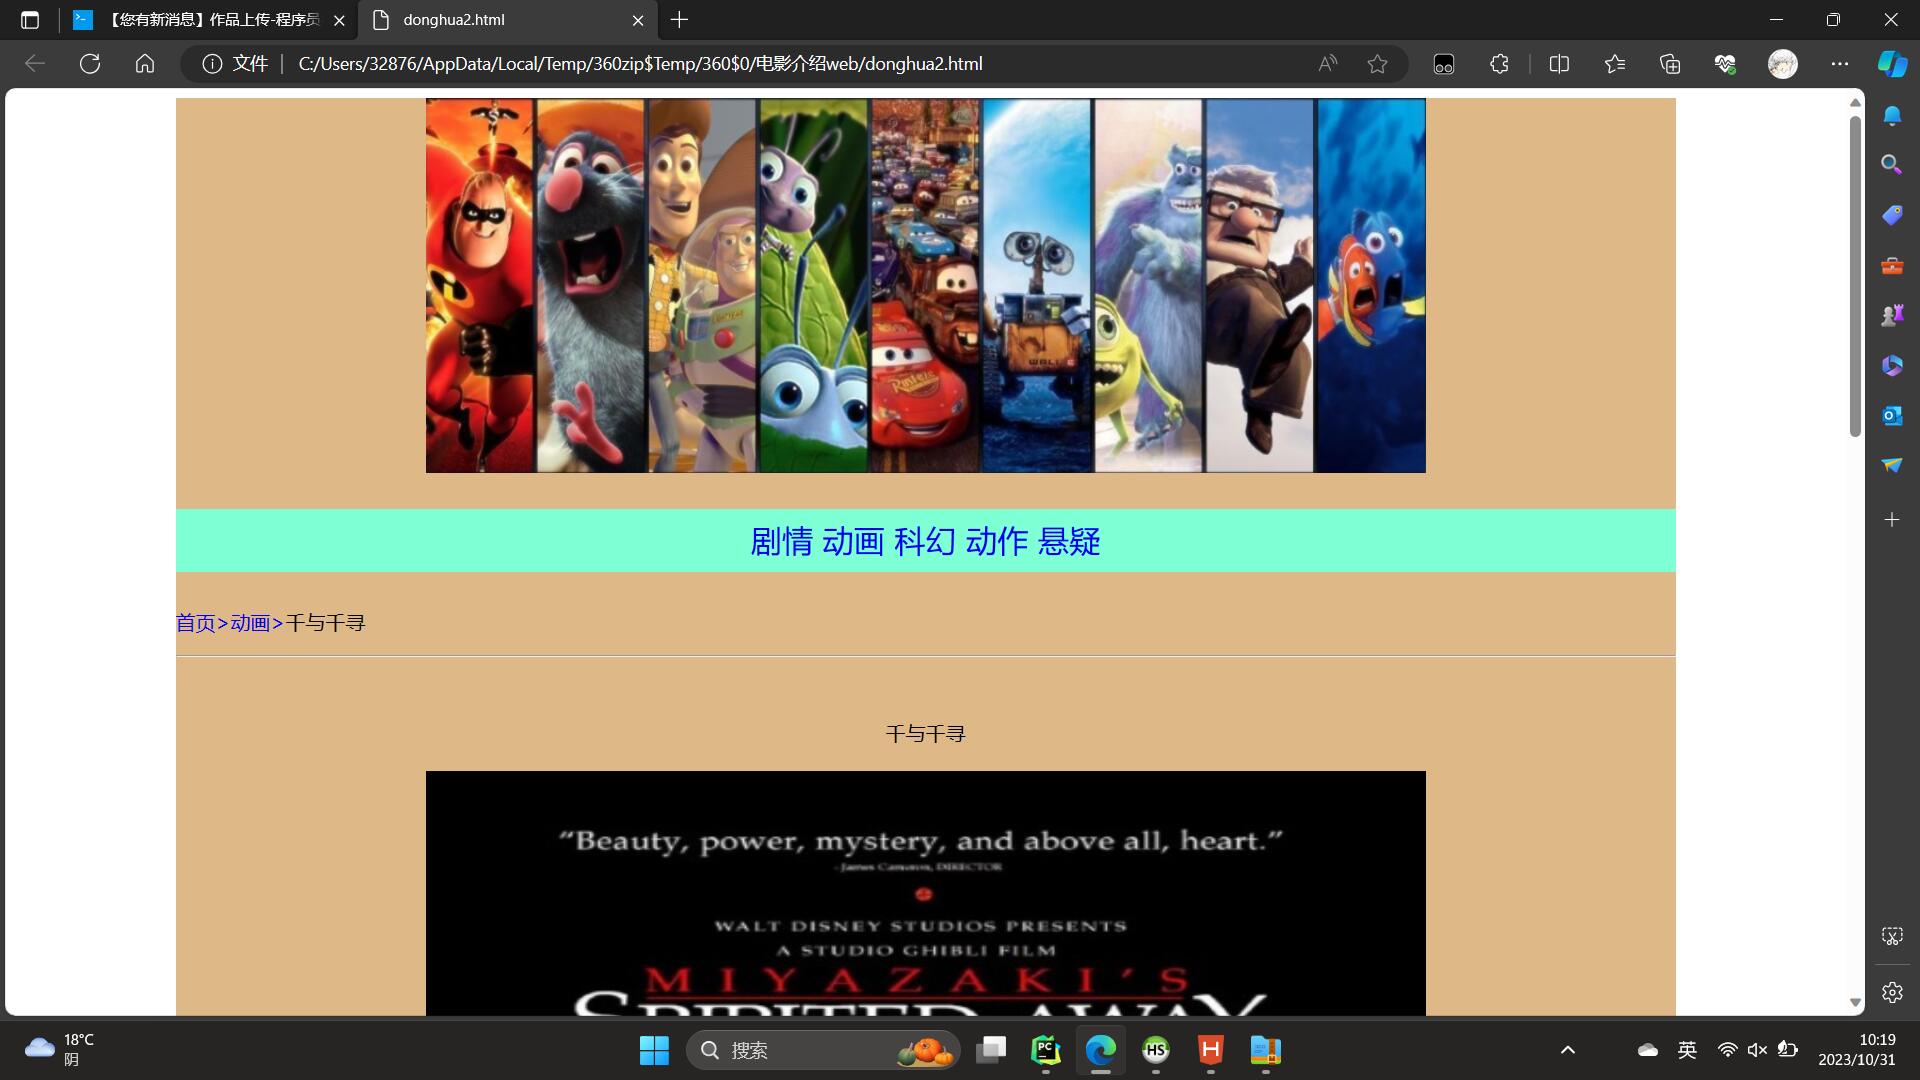The image size is (1920, 1080).
Task: Open Settings and more menu
Action: pos(1839,64)
